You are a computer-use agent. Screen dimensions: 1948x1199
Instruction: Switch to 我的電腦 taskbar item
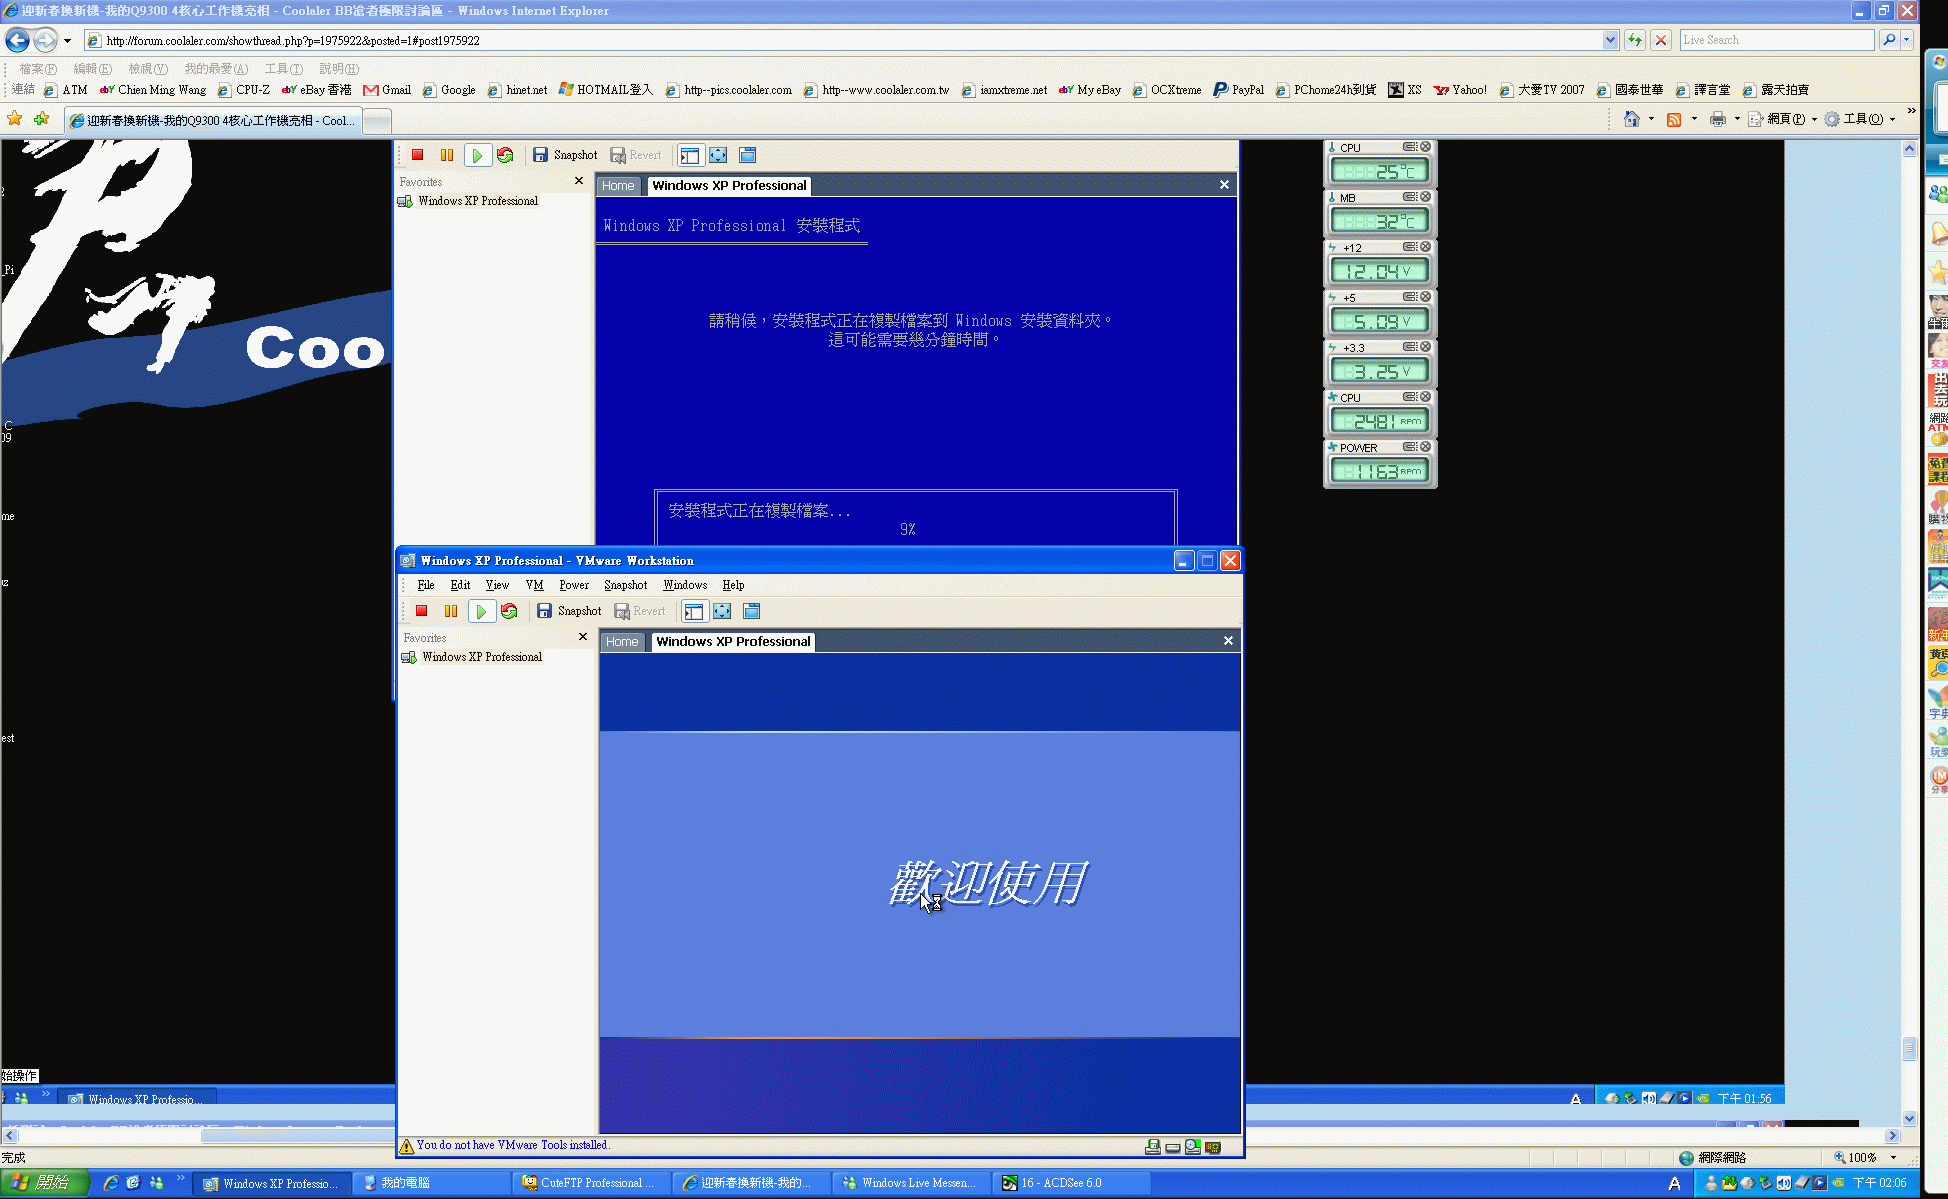point(432,1183)
